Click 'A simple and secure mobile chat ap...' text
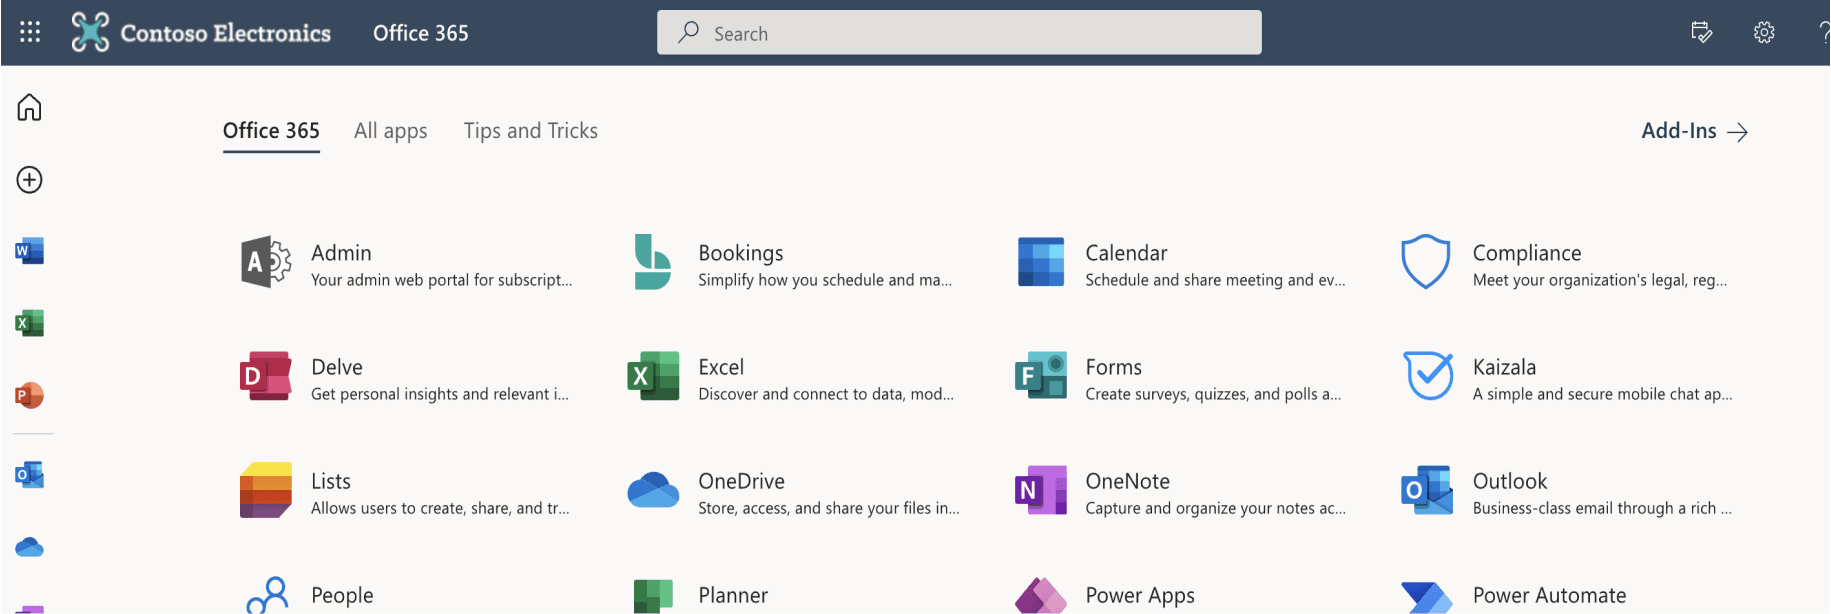Screen dimensions: 1831x614 click(x=1602, y=394)
